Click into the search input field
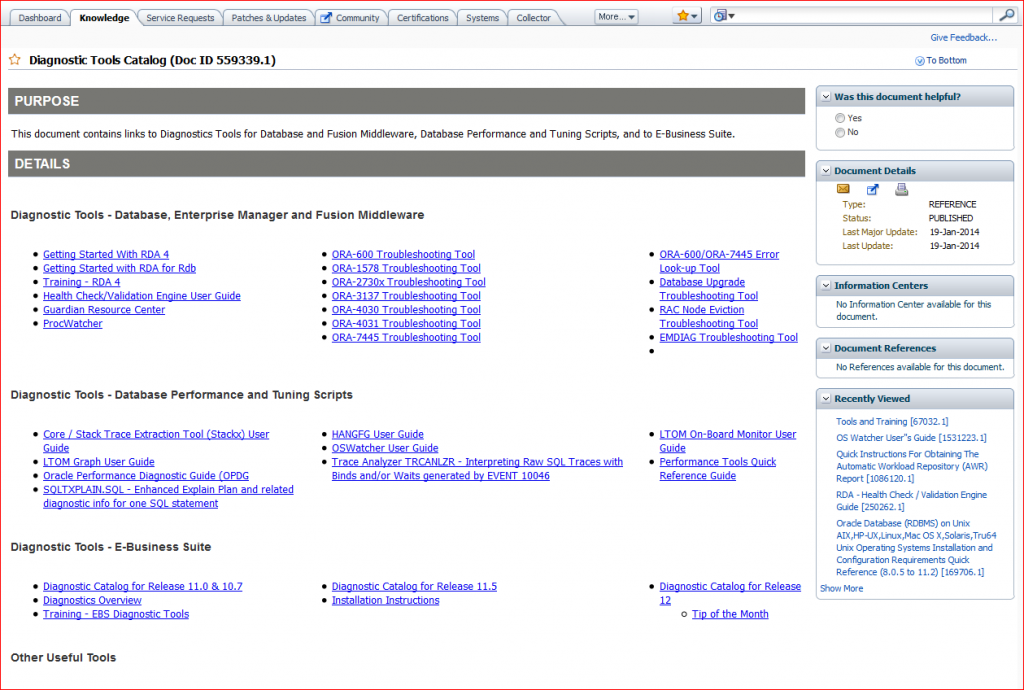The height and width of the screenshot is (690, 1024). (862, 16)
